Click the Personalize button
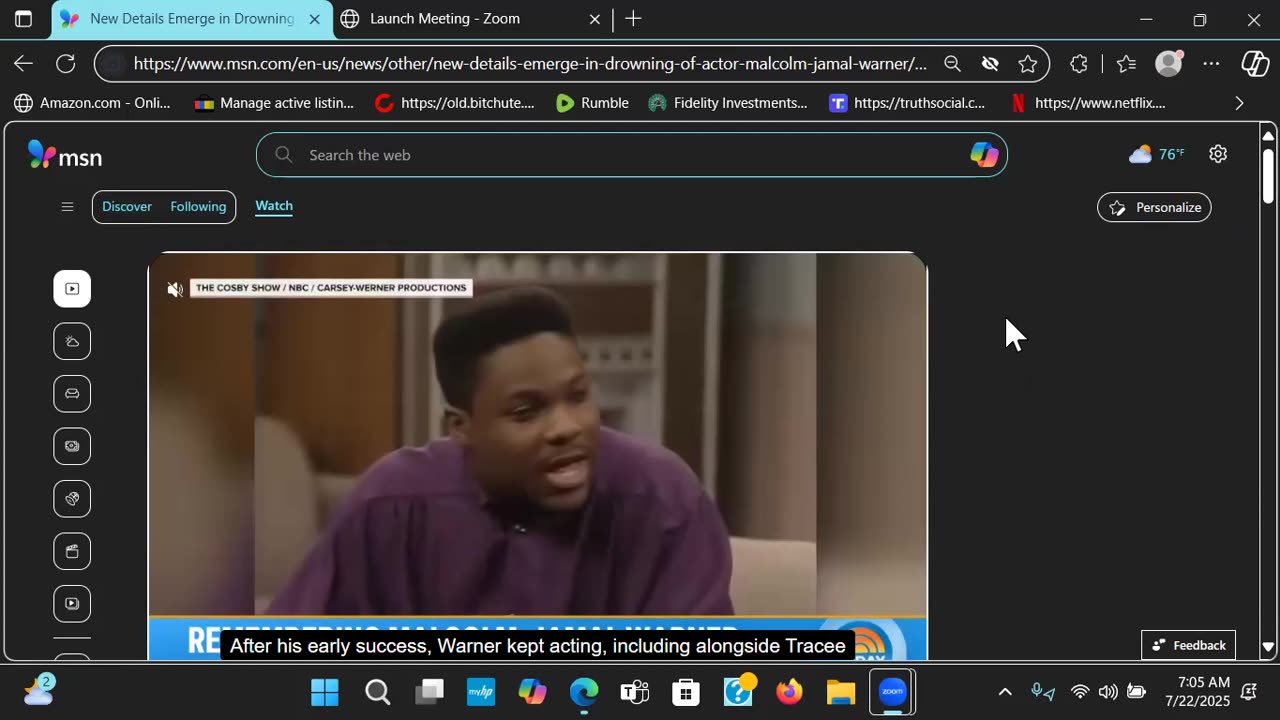 [1154, 207]
